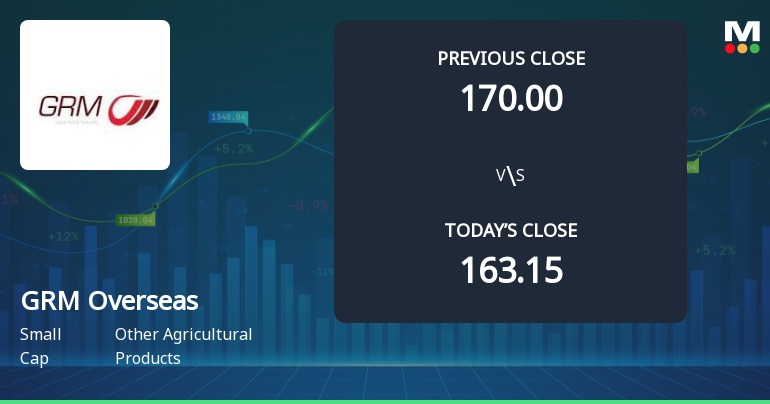The width and height of the screenshot is (770, 404).
Task: Click the 1348.04 chart data label
Action: (x=228, y=117)
